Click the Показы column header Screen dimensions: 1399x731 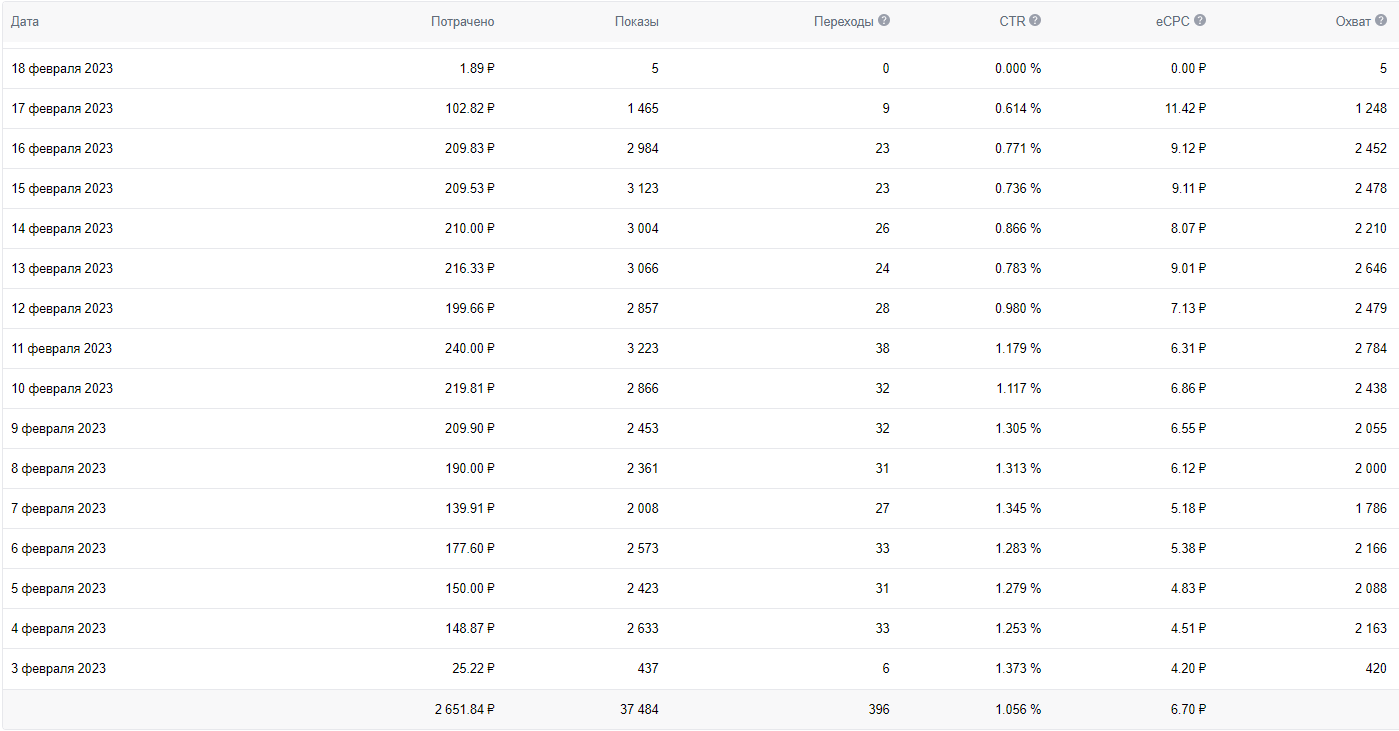pyautogui.click(x=636, y=22)
